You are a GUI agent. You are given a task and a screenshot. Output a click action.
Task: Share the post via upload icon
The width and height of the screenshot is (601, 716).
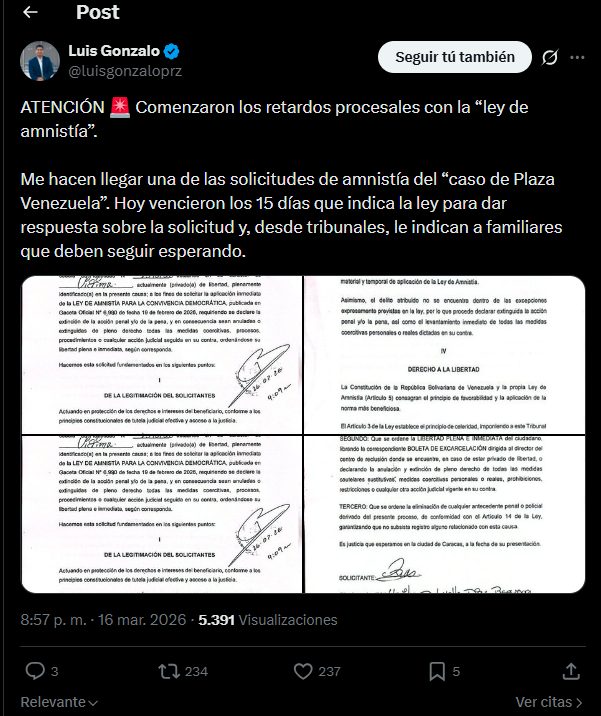[x=571, y=671]
